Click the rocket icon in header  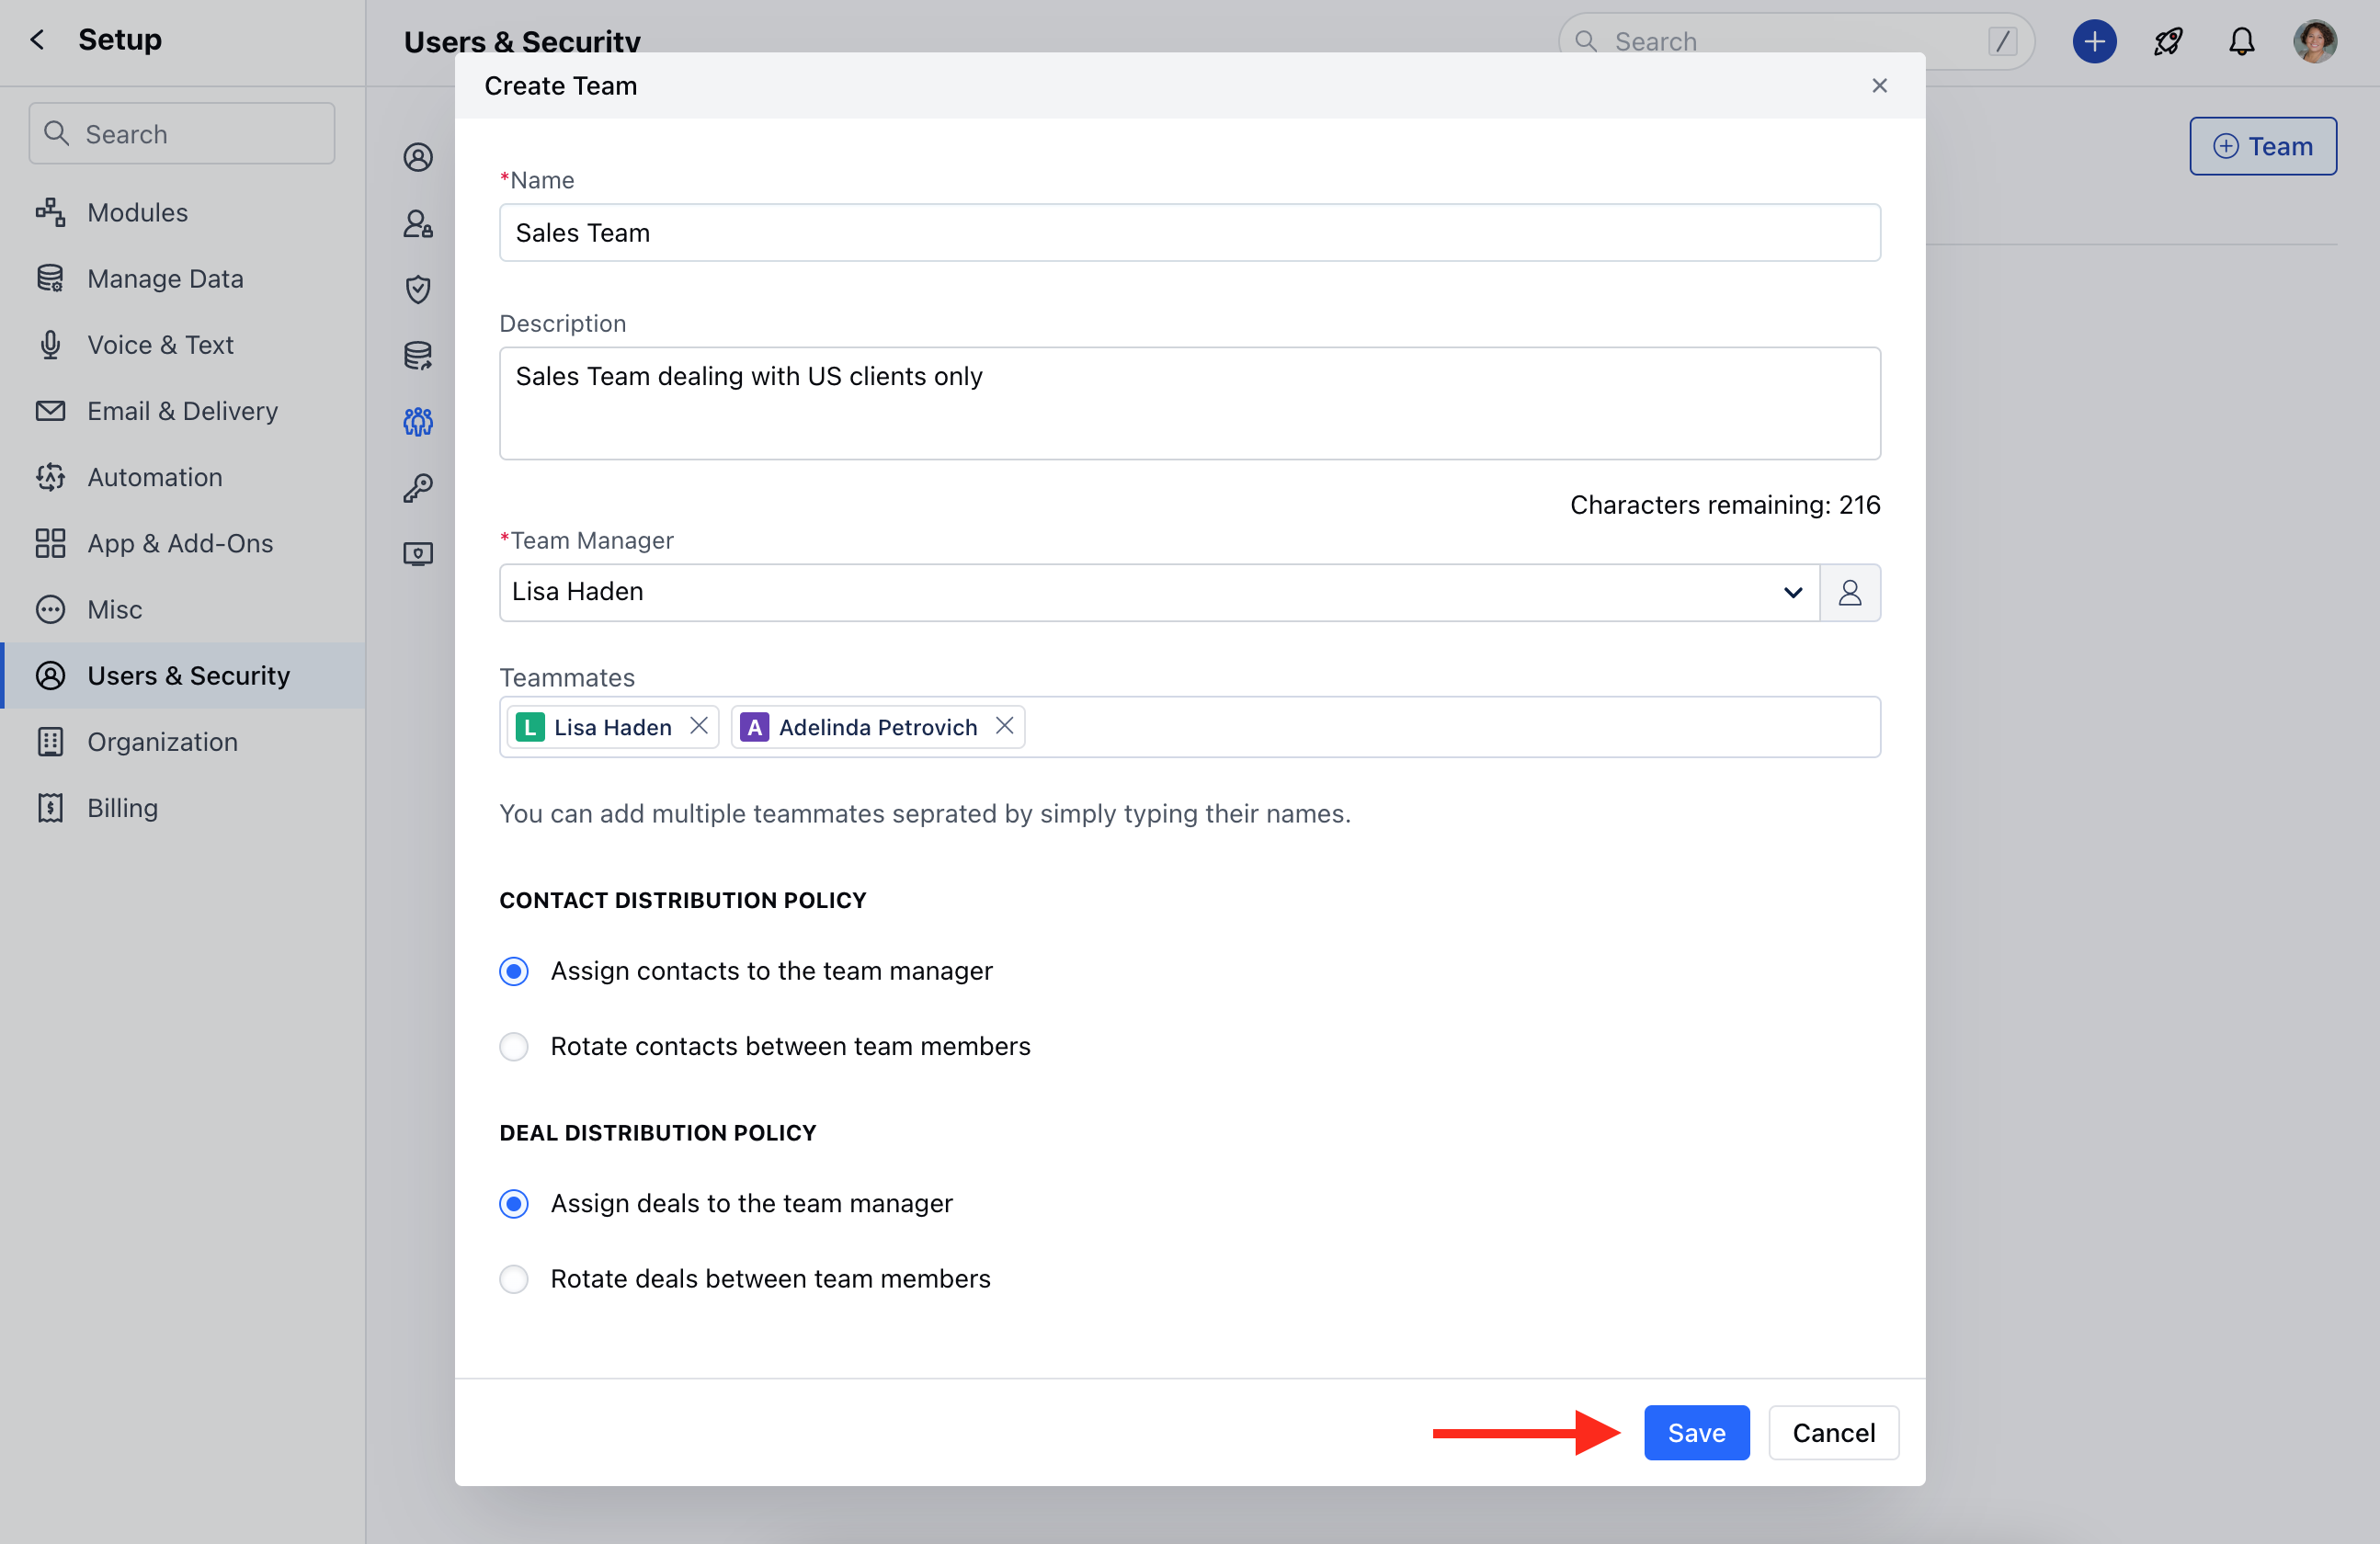2168,41
